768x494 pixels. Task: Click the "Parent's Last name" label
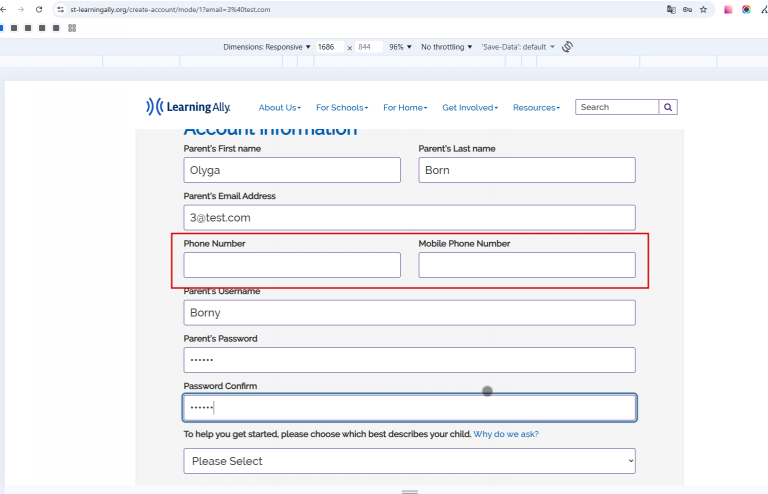coord(456,148)
